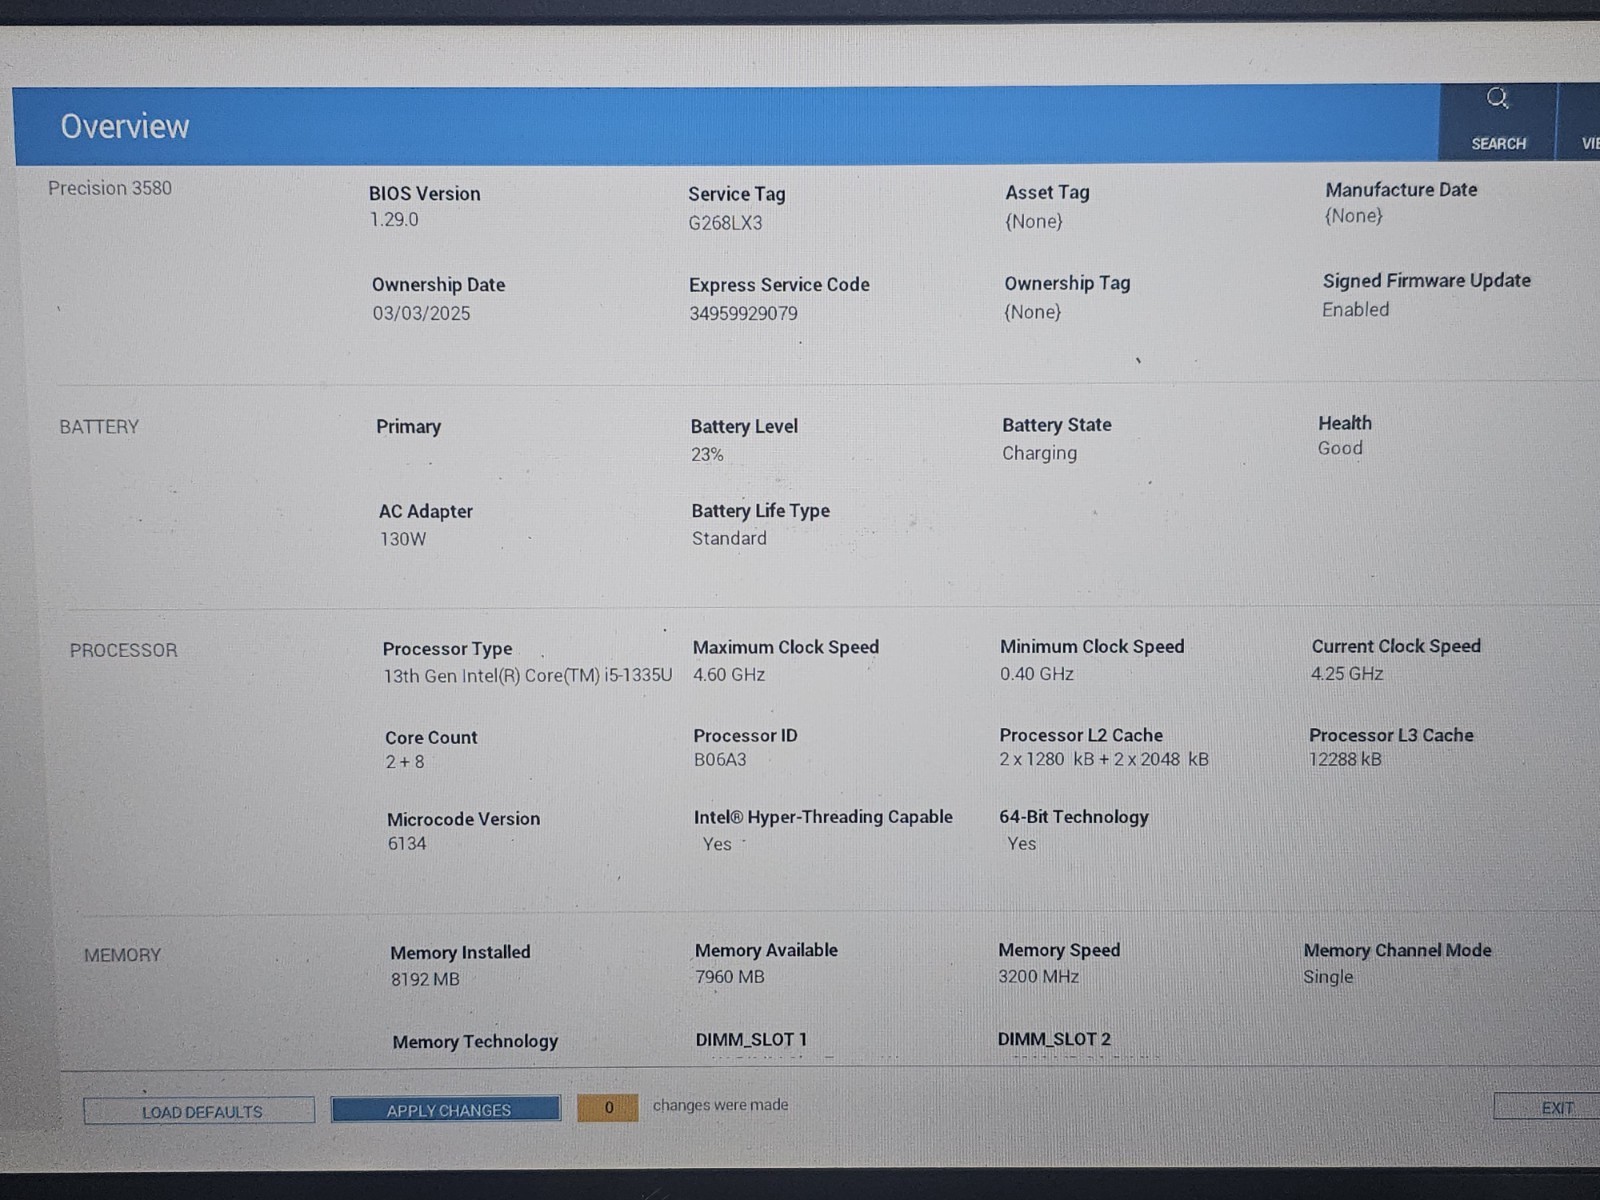Screen dimensions: 1600x1200
Task: Select Memory Installed value 8192 MB
Action: (425, 980)
